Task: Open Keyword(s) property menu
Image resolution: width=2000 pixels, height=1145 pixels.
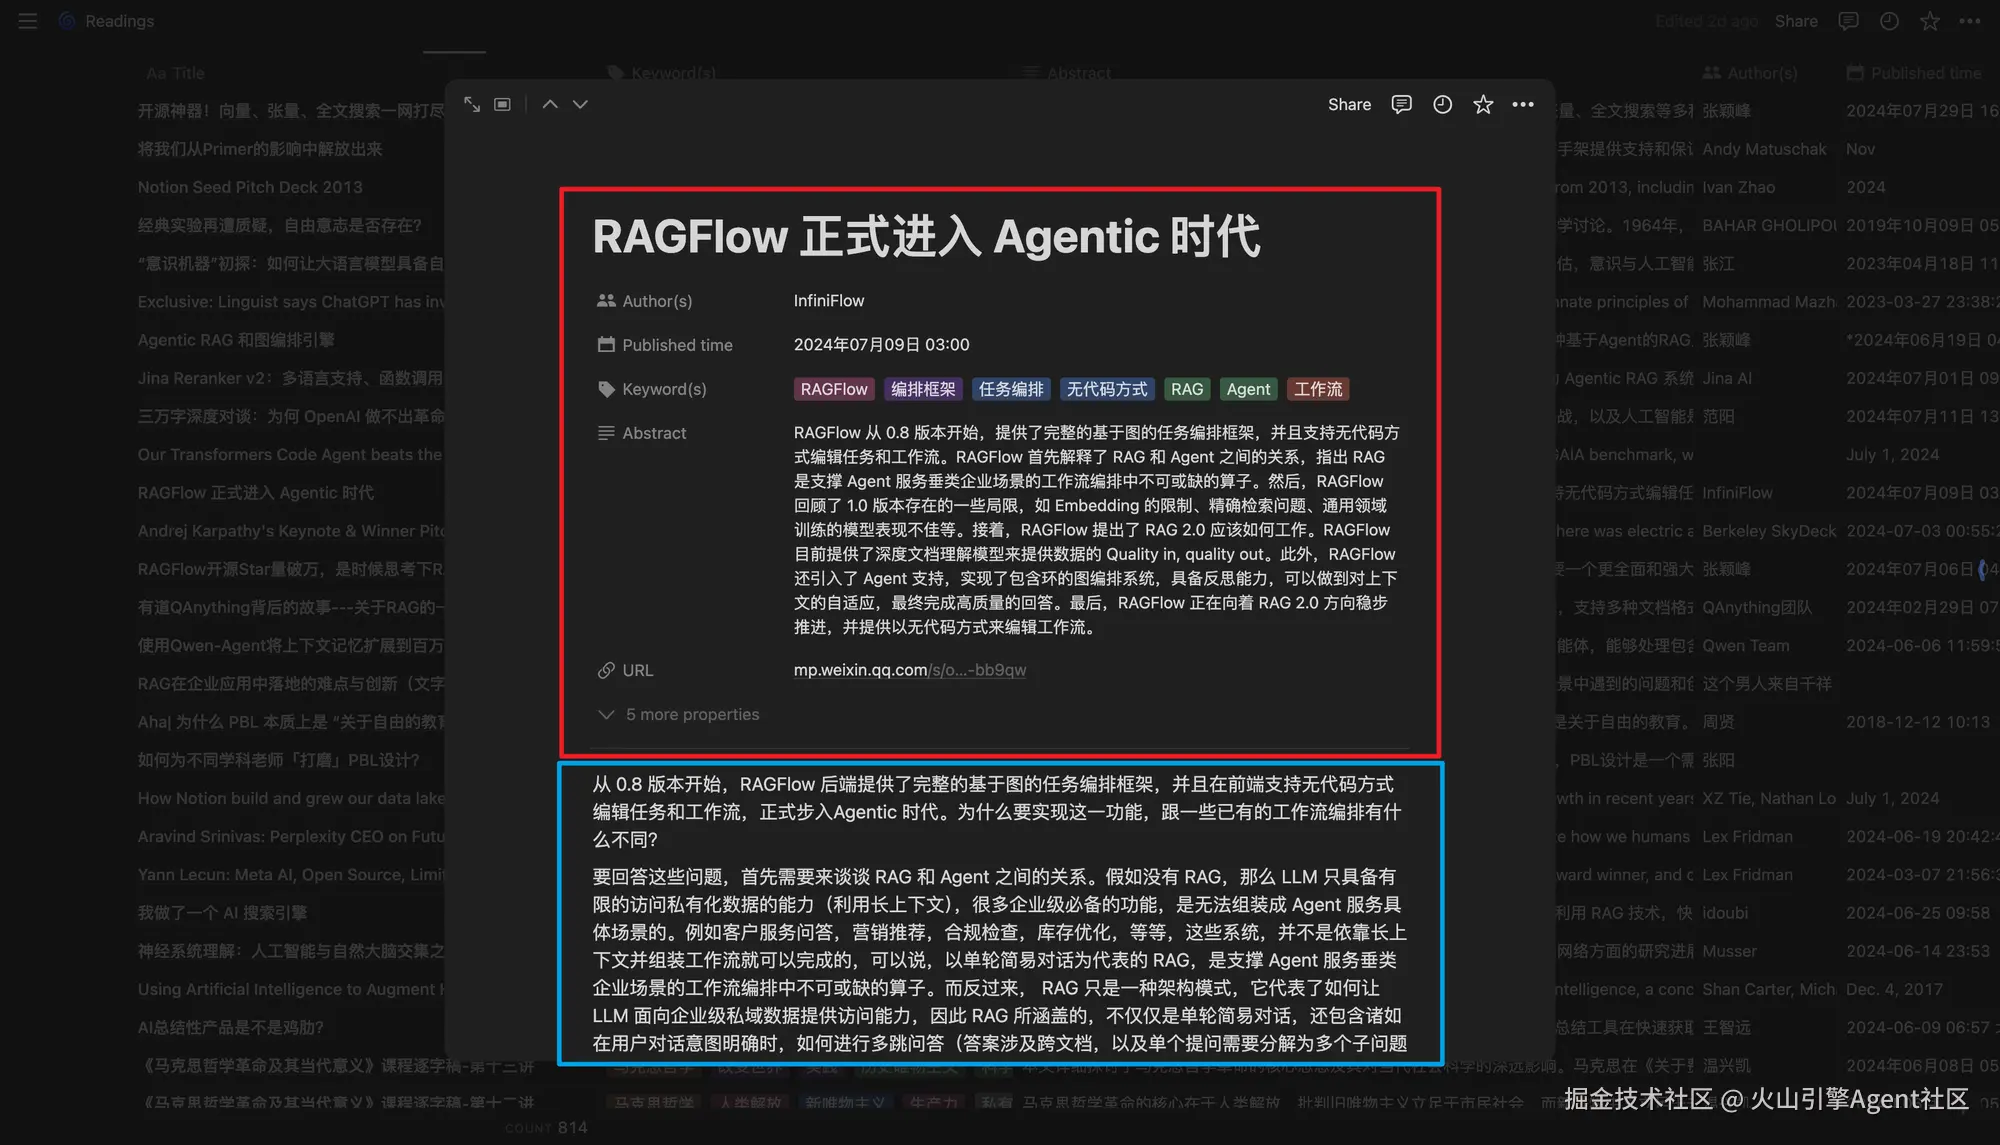Action: 663,389
